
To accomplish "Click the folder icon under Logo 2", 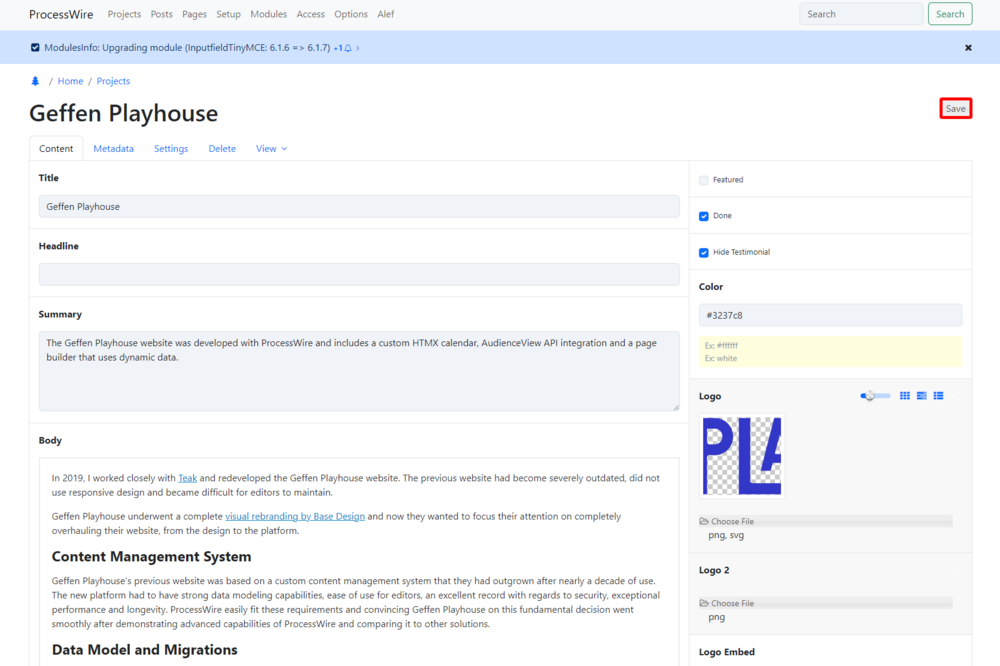I will tap(704, 603).
